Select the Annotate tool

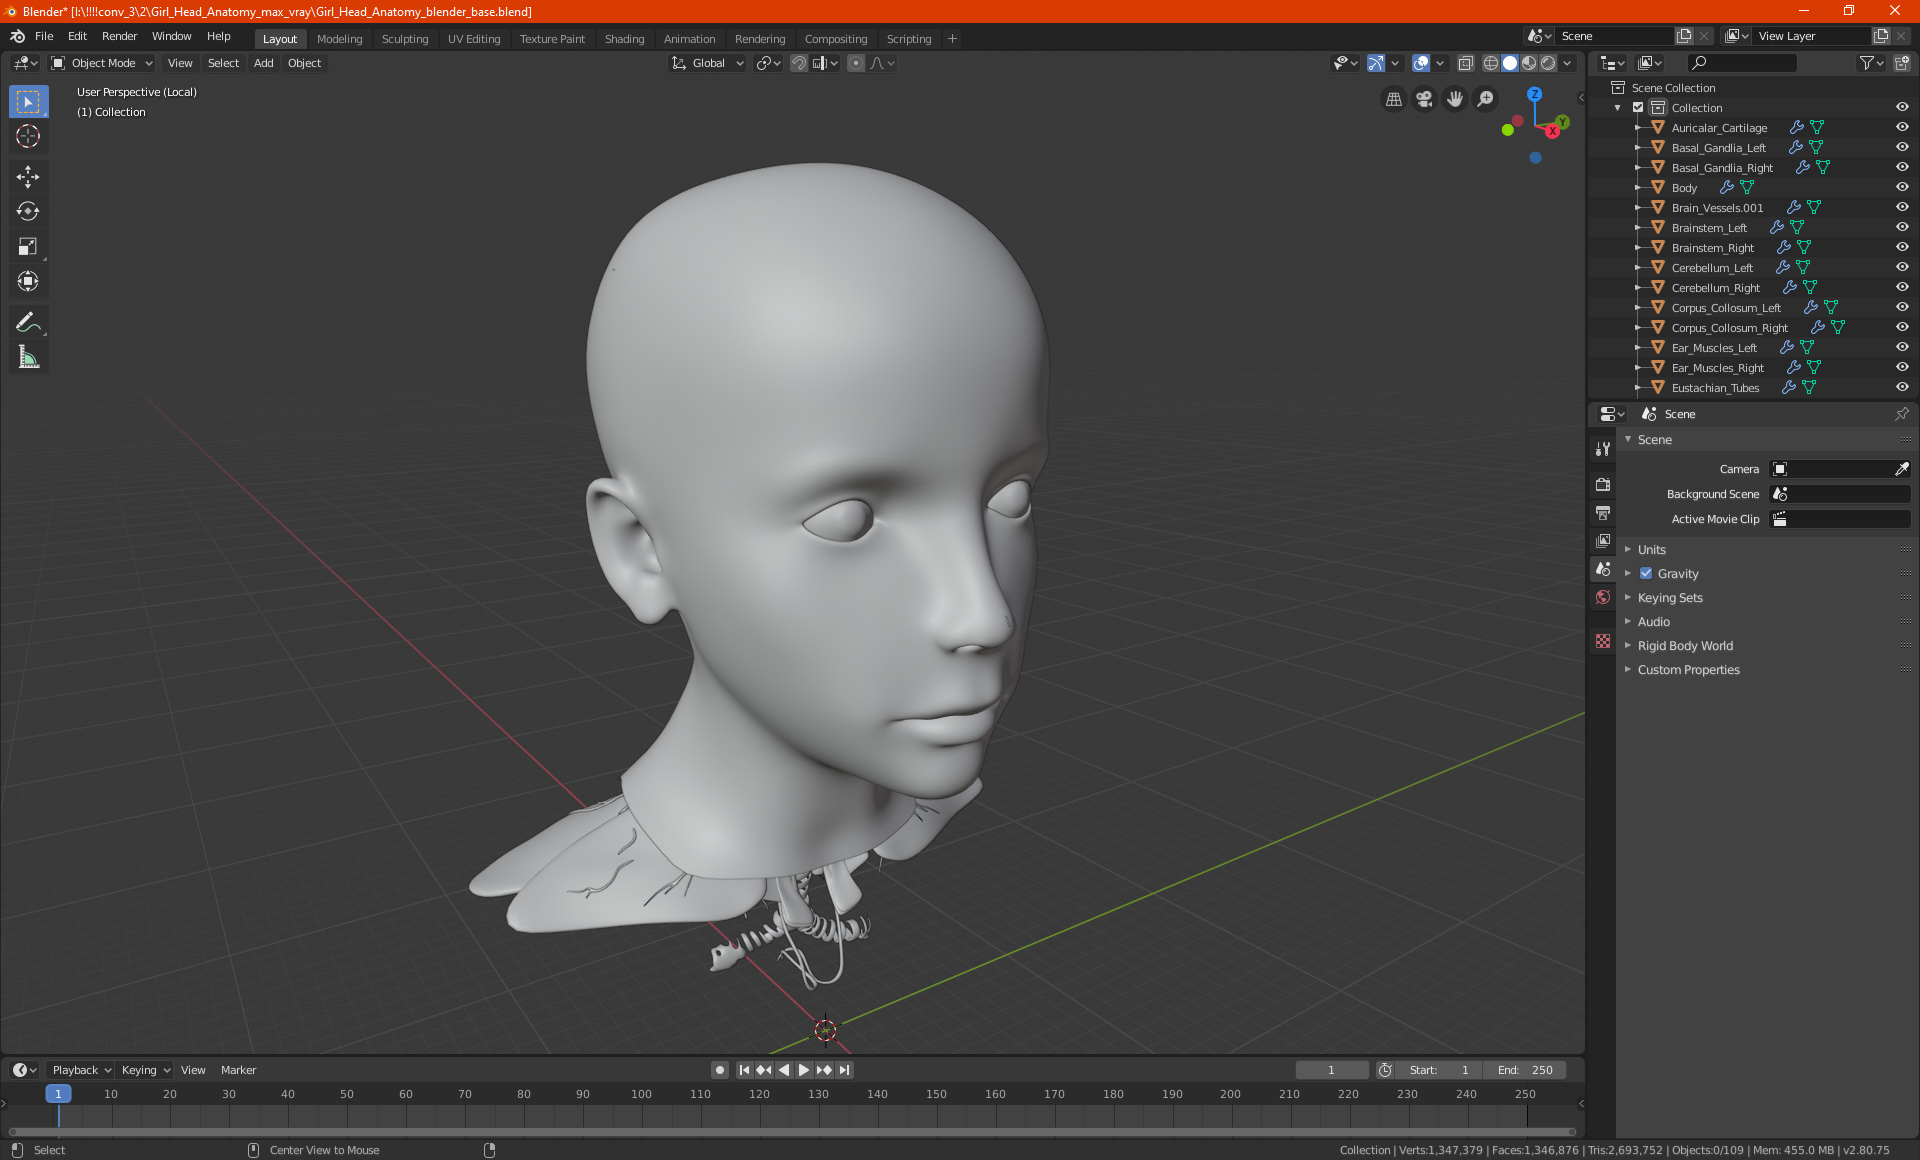(x=28, y=322)
